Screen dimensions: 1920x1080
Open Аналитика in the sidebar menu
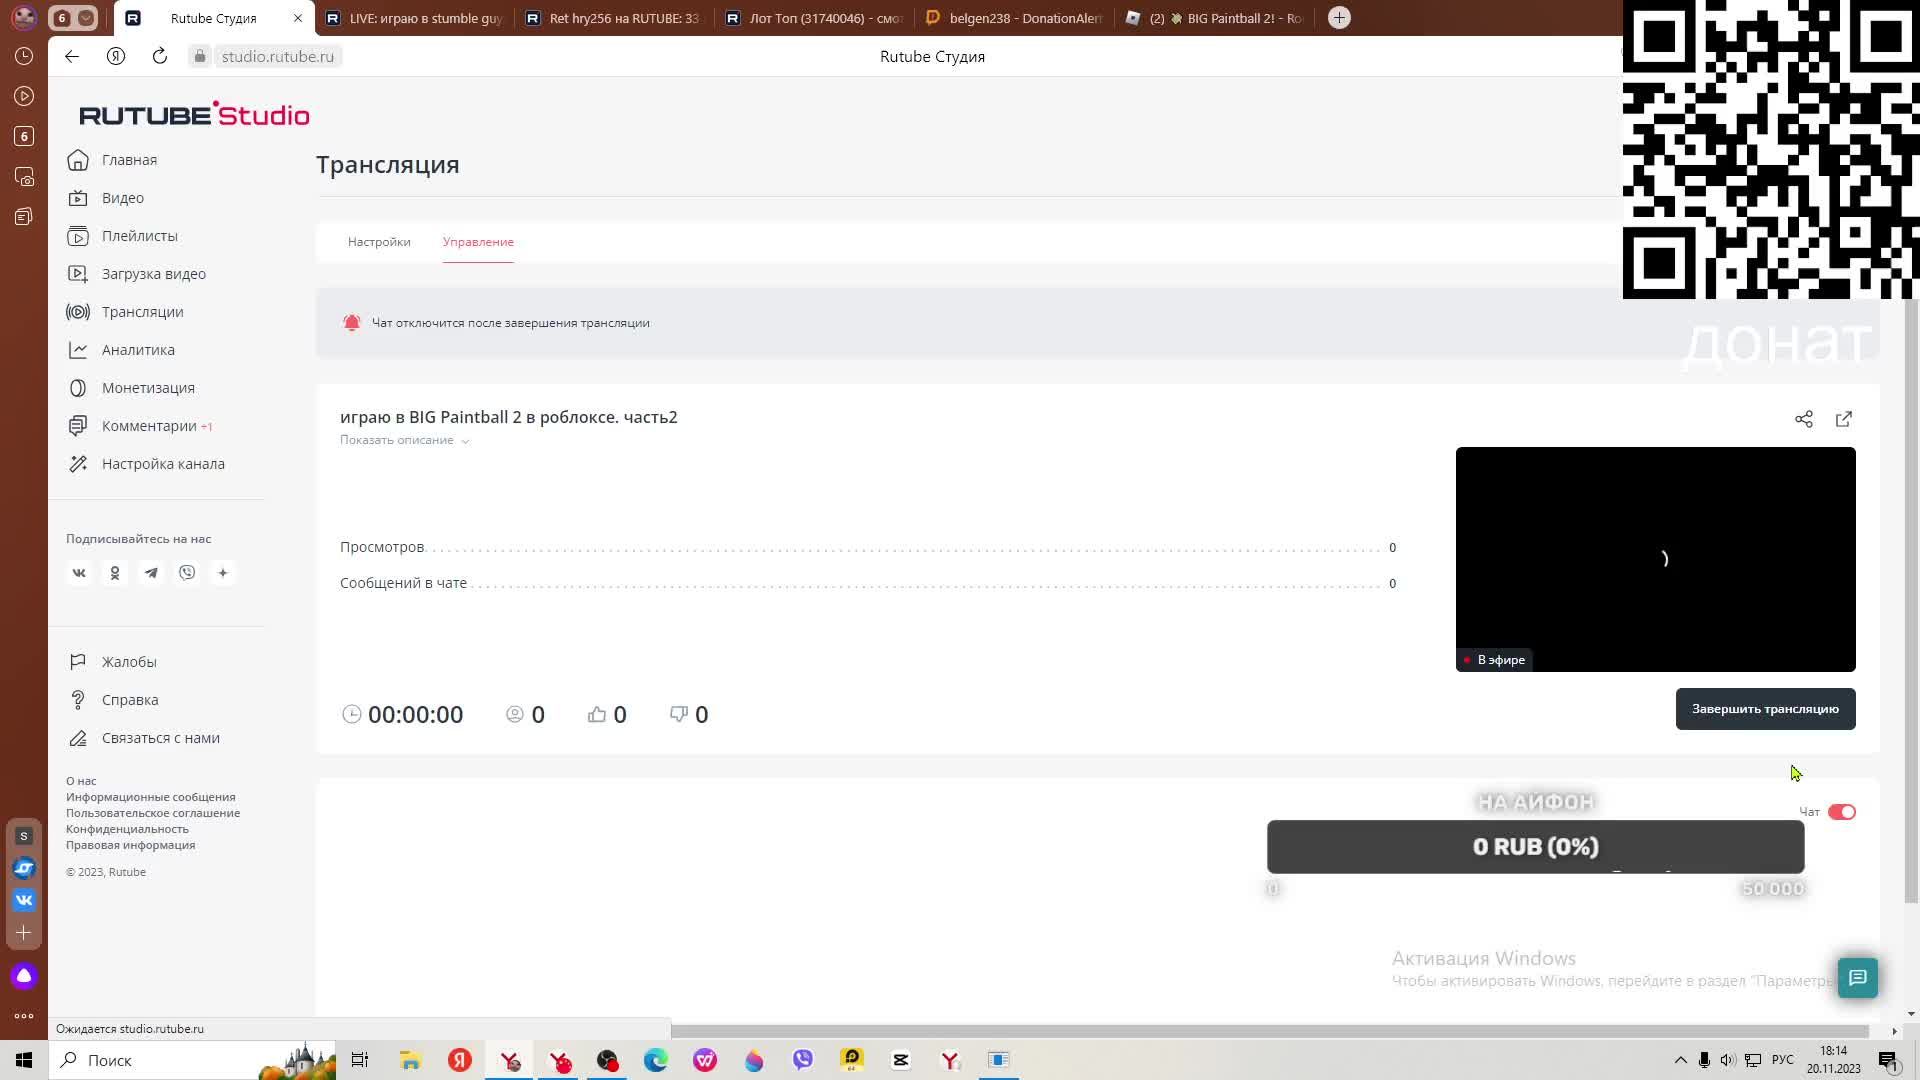[x=138, y=350]
